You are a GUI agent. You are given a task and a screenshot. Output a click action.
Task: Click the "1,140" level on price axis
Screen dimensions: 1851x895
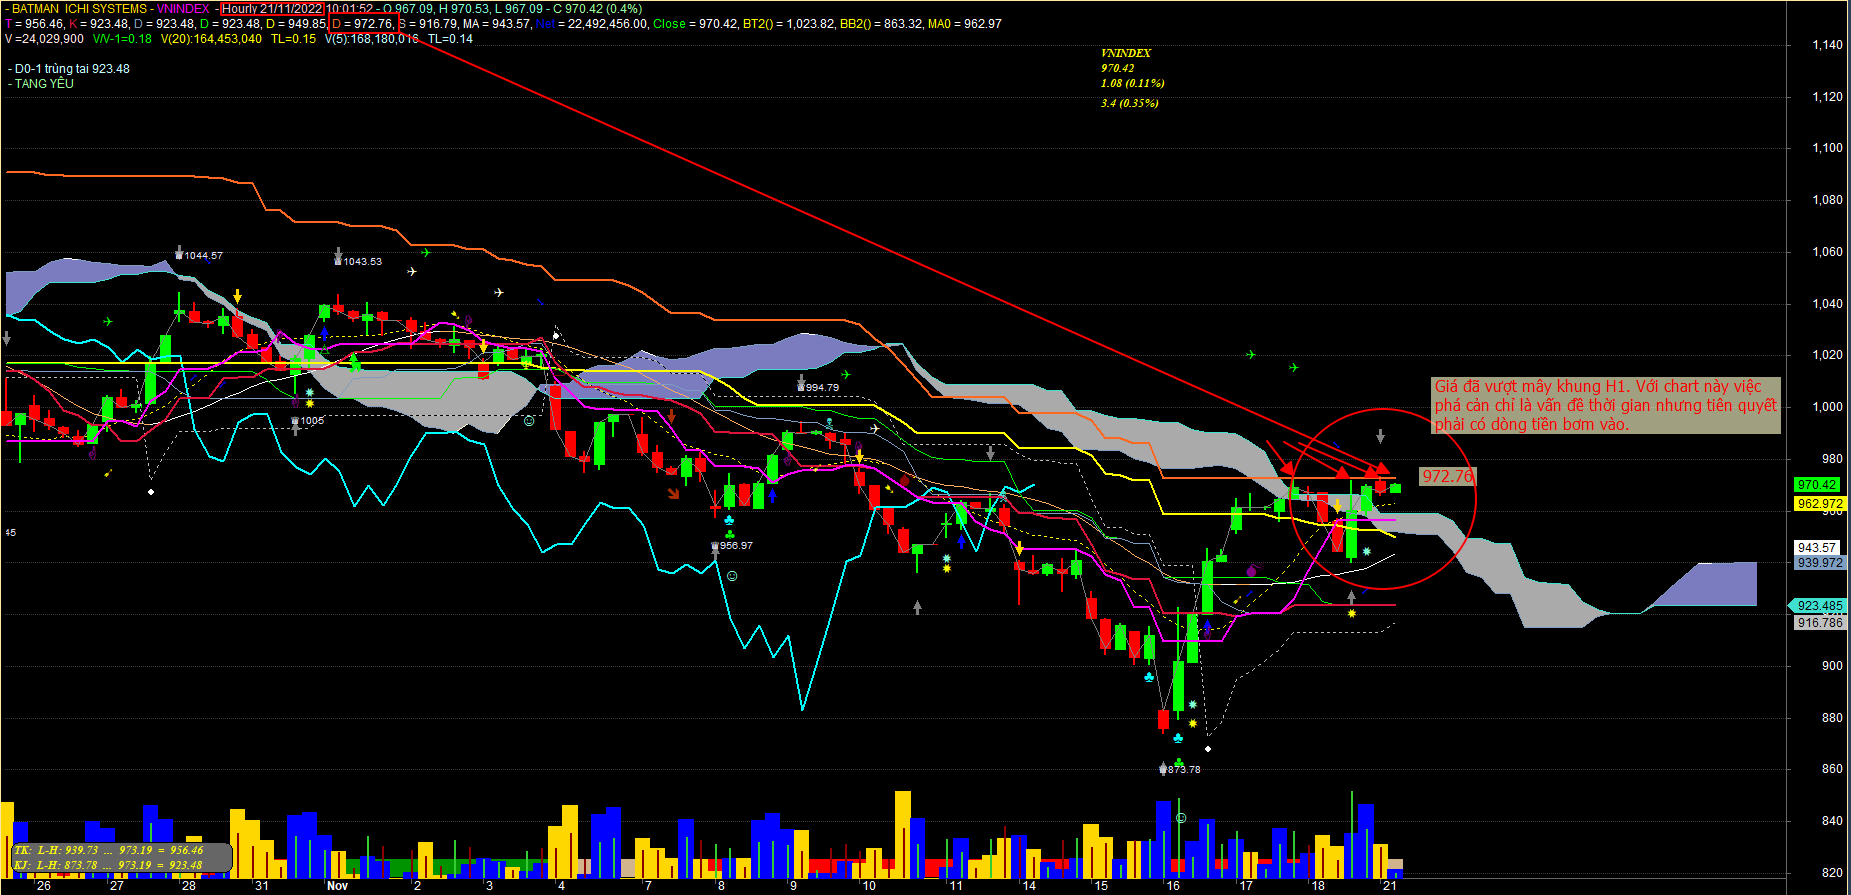click(x=1828, y=45)
